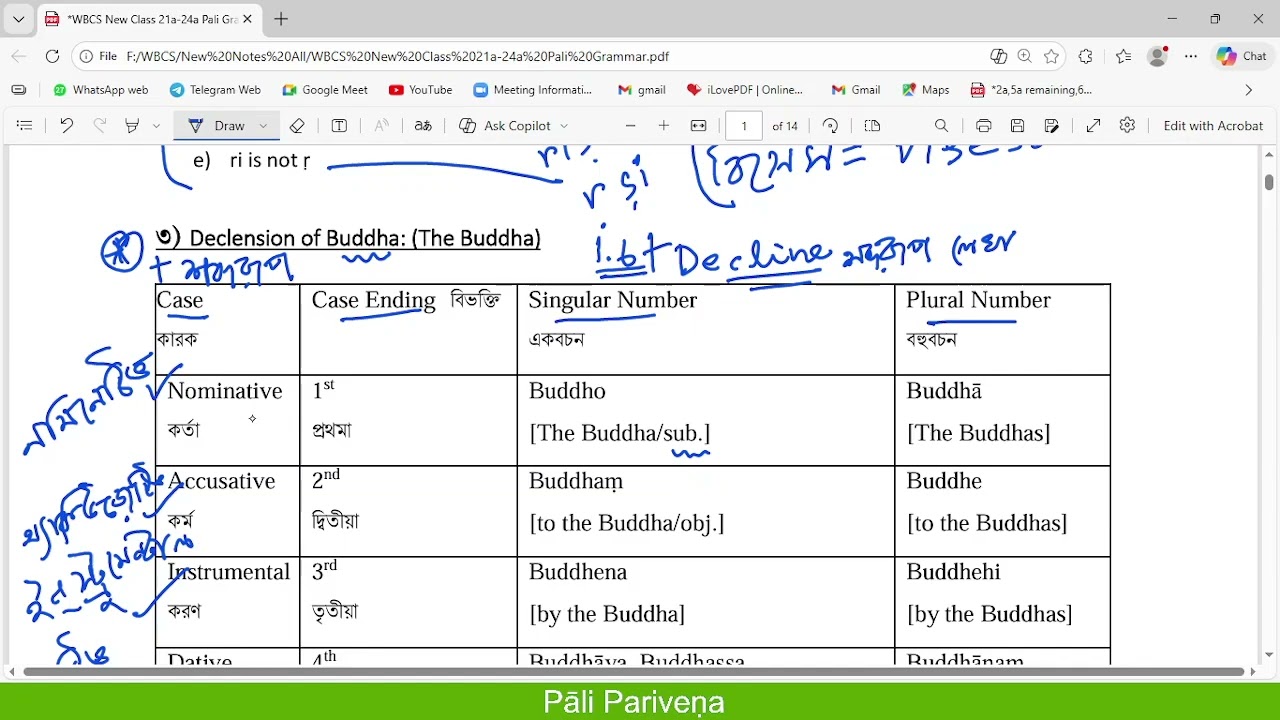Click Edit with Acrobat

1213,126
